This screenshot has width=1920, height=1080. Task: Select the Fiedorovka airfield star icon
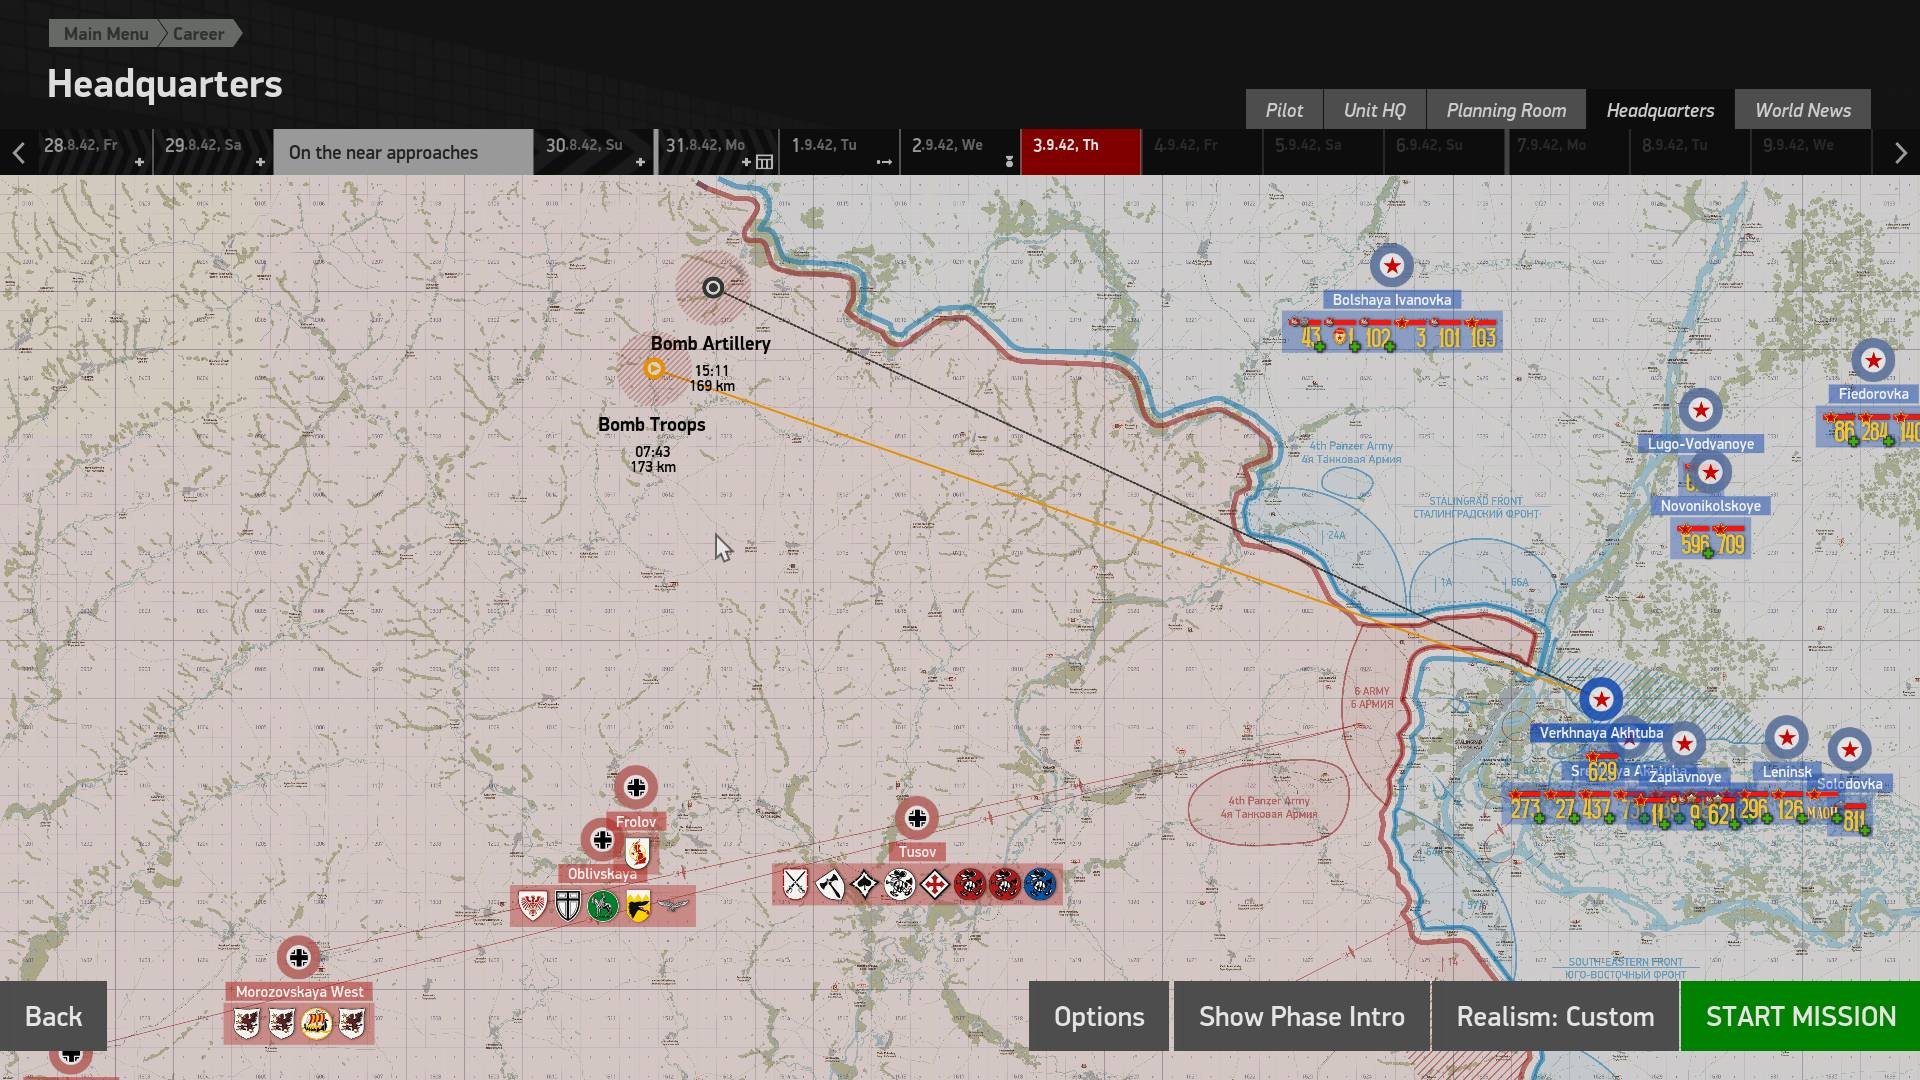point(1873,360)
